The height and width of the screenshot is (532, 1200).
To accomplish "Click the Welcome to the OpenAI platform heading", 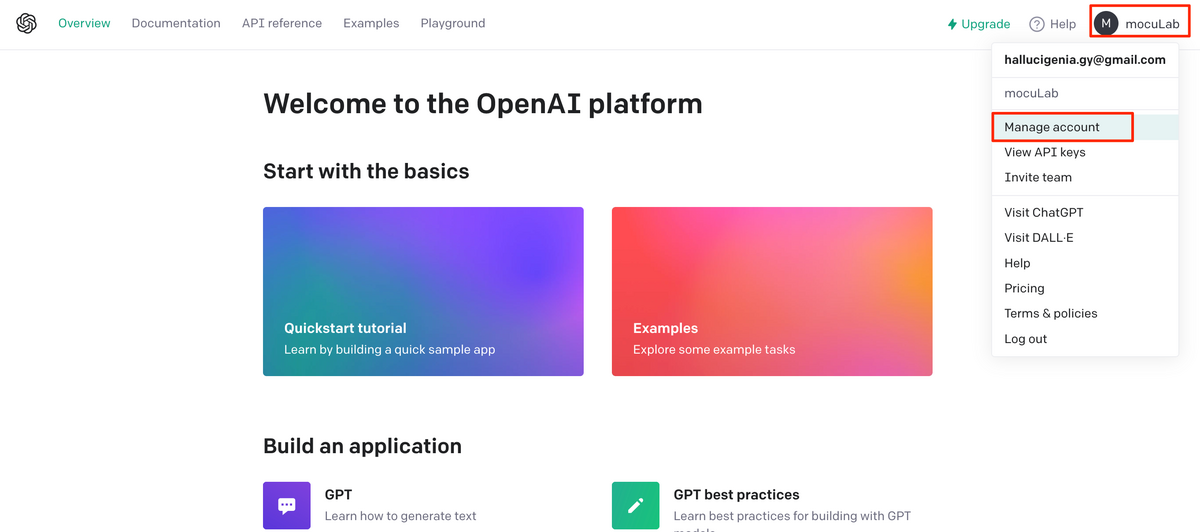I will pos(483,104).
